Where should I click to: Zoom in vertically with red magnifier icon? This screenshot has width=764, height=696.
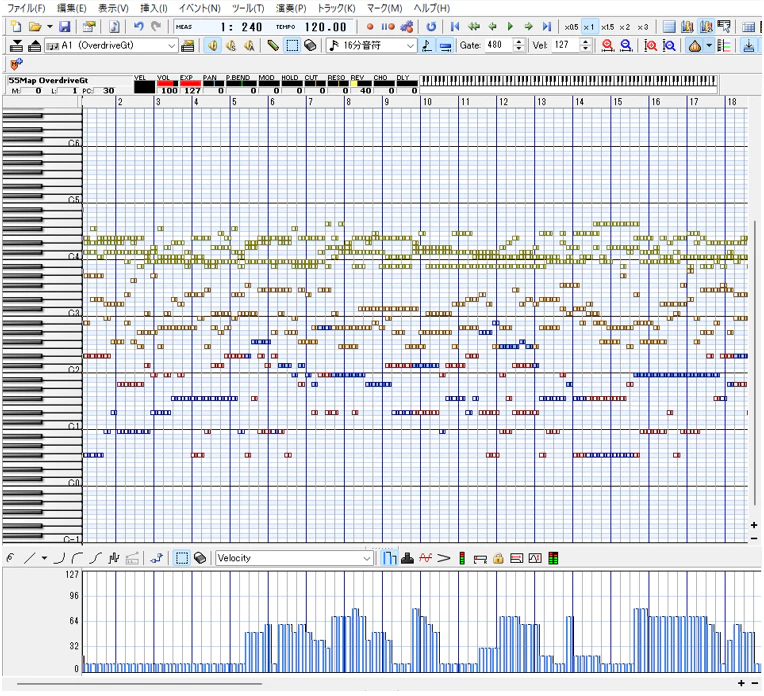650,46
